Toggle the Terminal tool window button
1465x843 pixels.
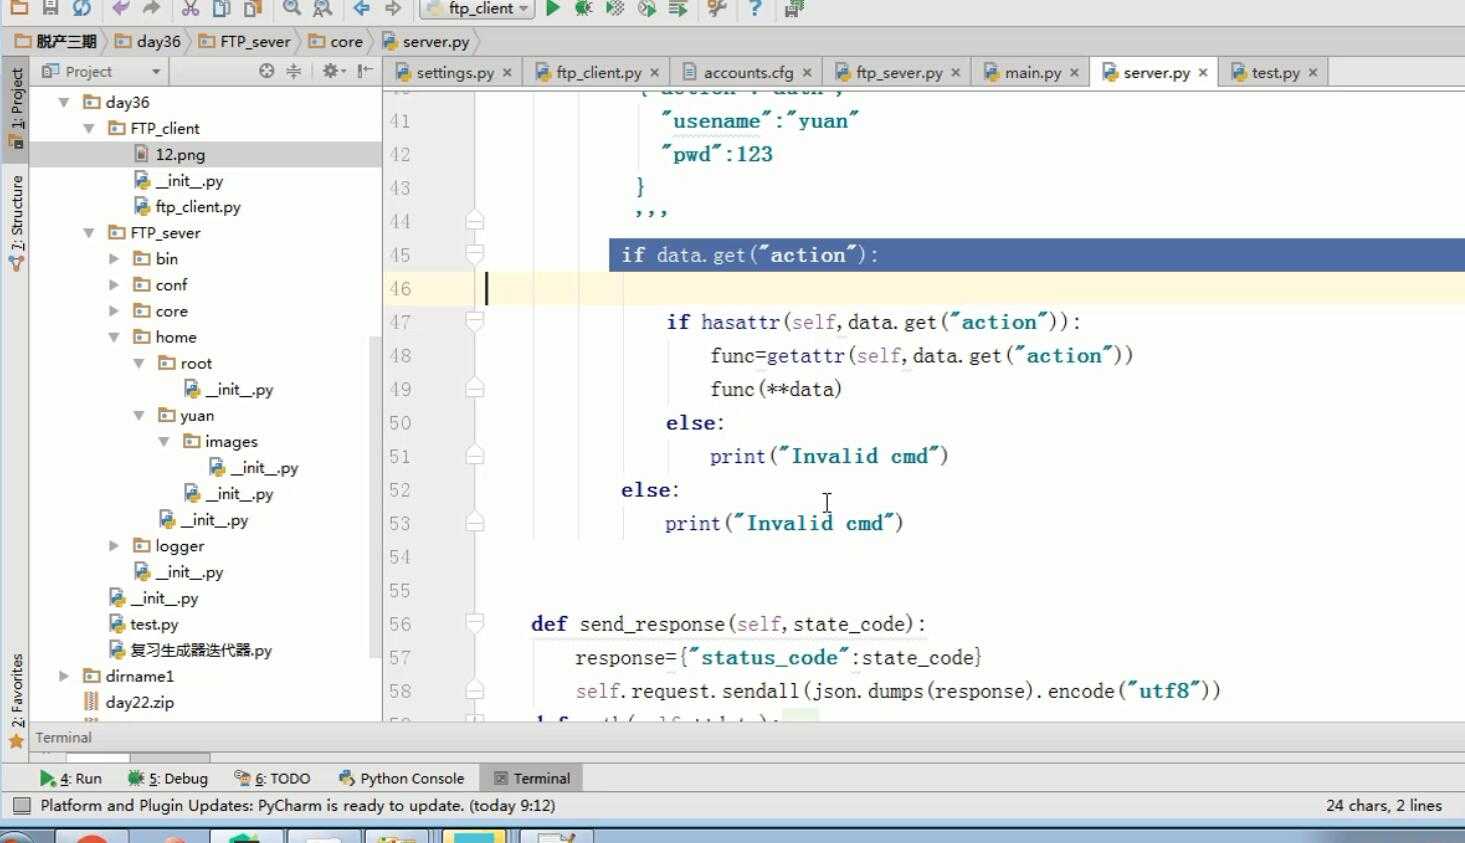[532, 778]
